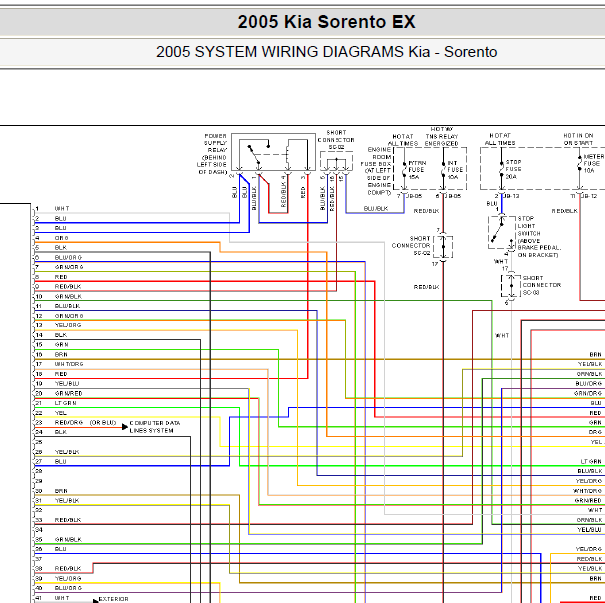605x603 pixels.
Task: Click pin 14 BLK wire label
Action: 61,335
